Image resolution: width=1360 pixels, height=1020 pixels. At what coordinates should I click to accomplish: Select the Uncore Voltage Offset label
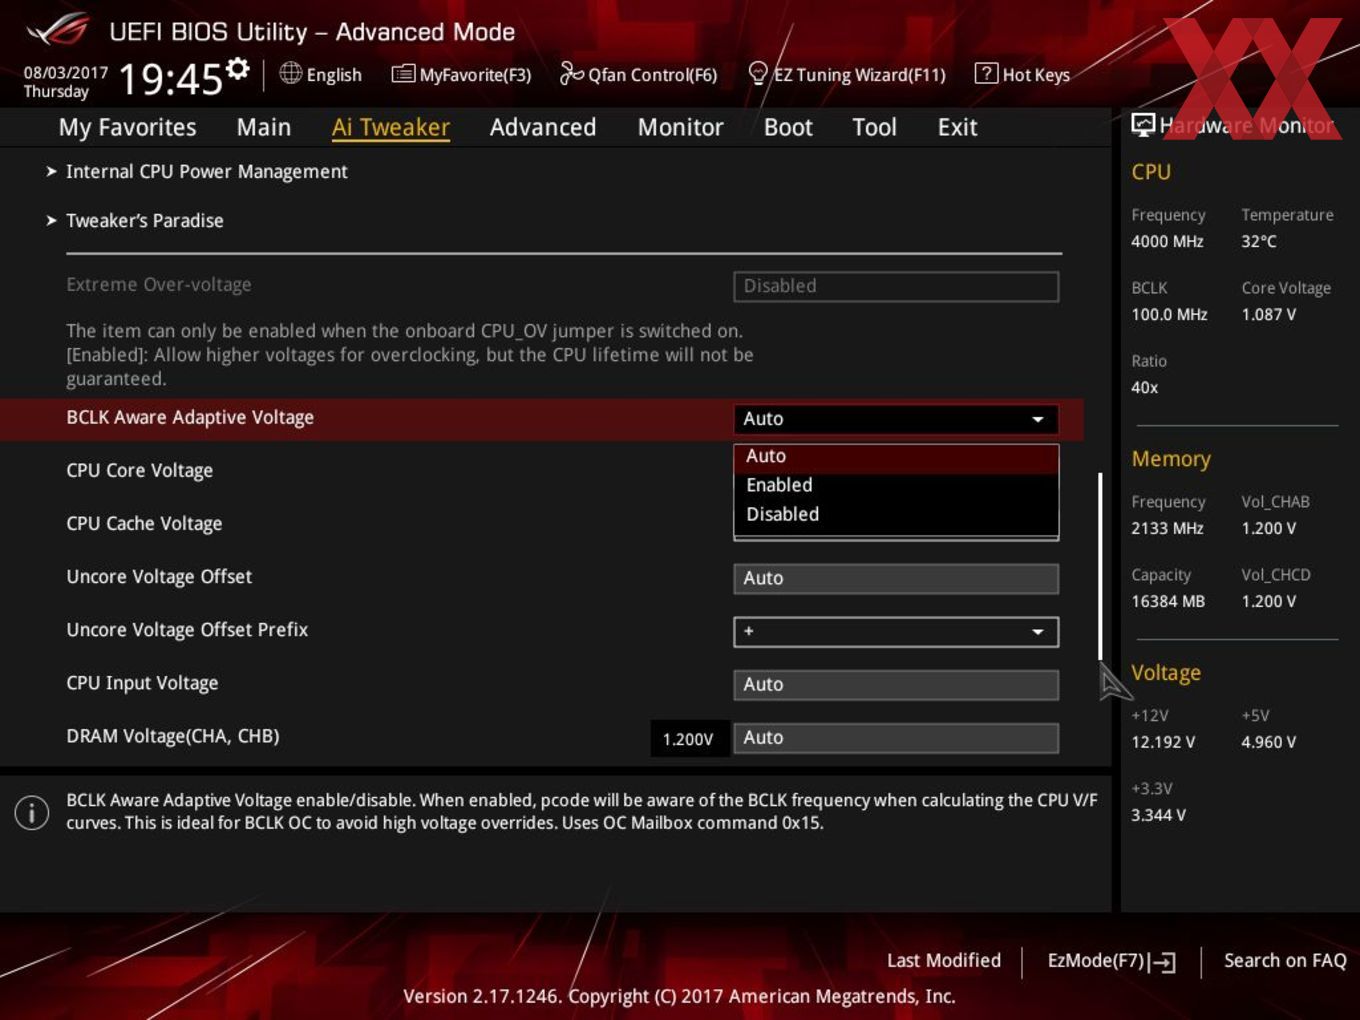coord(159,576)
